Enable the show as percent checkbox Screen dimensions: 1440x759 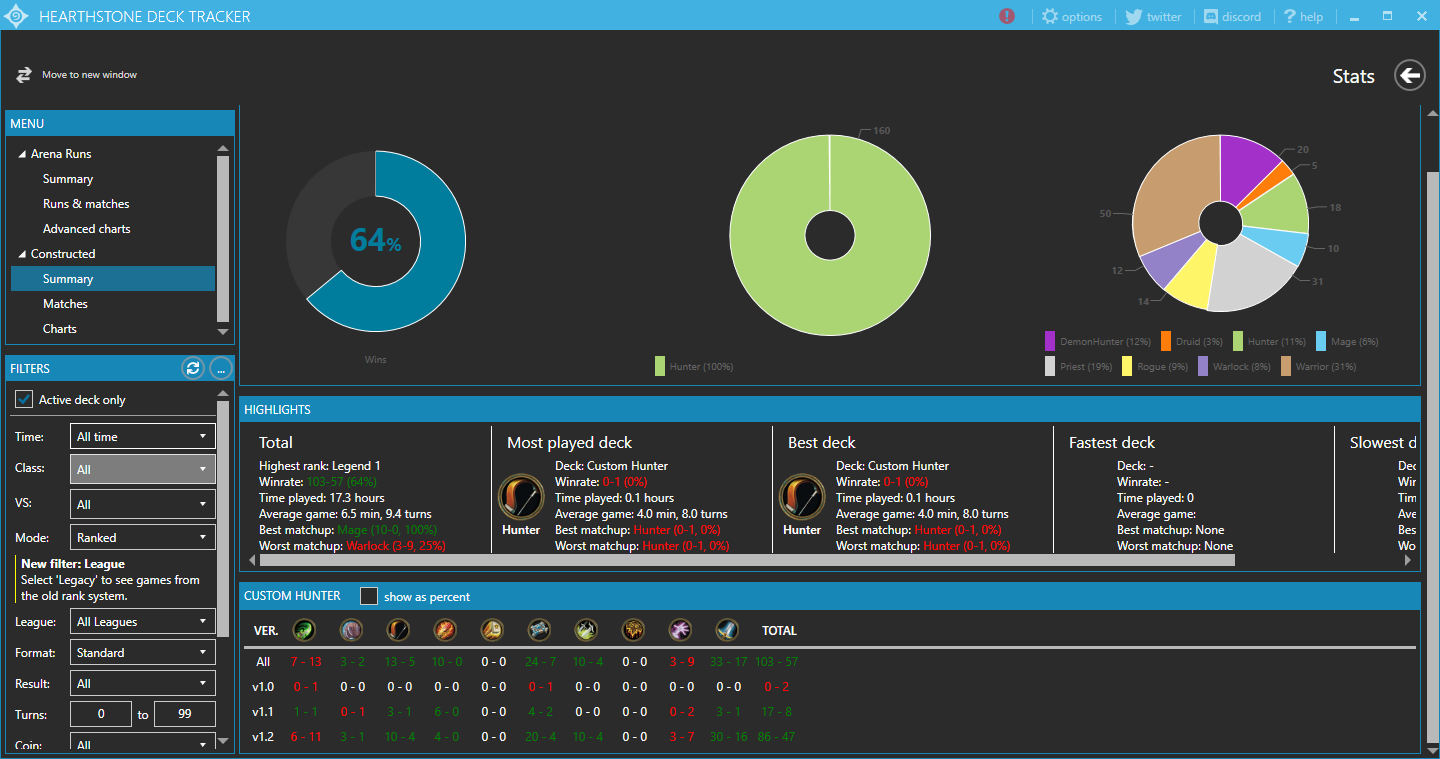tap(369, 596)
